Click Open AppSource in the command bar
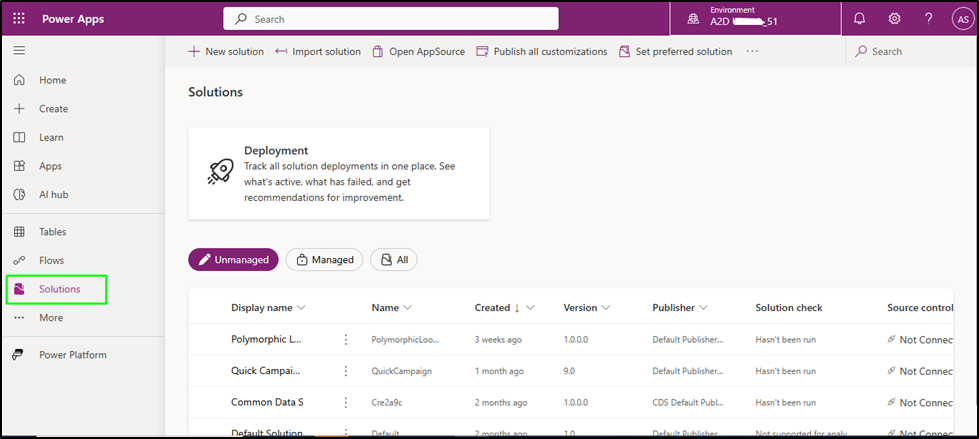Image resolution: width=979 pixels, height=439 pixels. [418, 52]
